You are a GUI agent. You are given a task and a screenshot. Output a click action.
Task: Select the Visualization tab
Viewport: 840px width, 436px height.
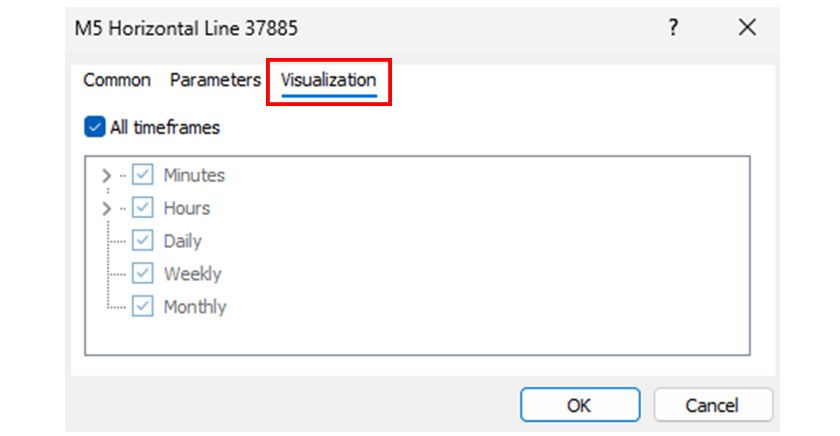[x=328, y=80]
